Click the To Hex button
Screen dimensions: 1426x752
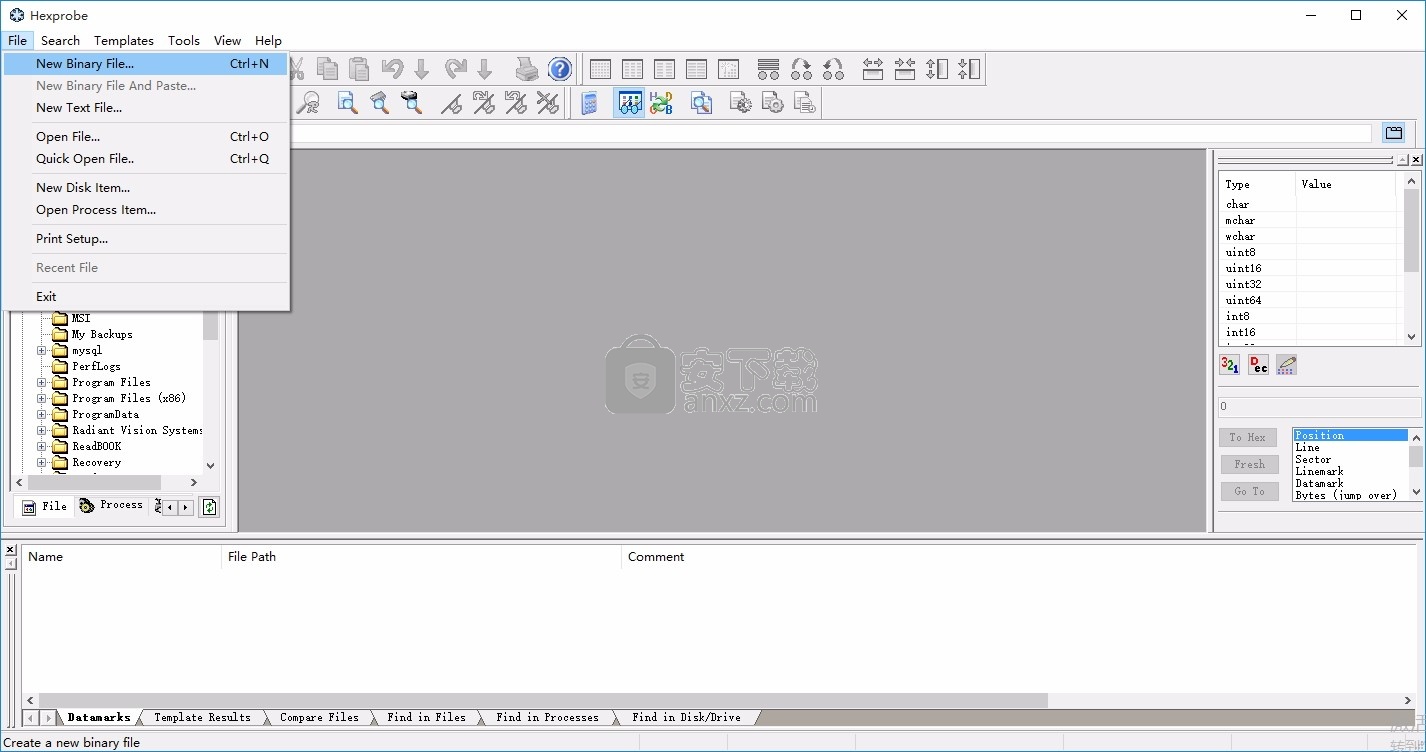coord(1248,438)
